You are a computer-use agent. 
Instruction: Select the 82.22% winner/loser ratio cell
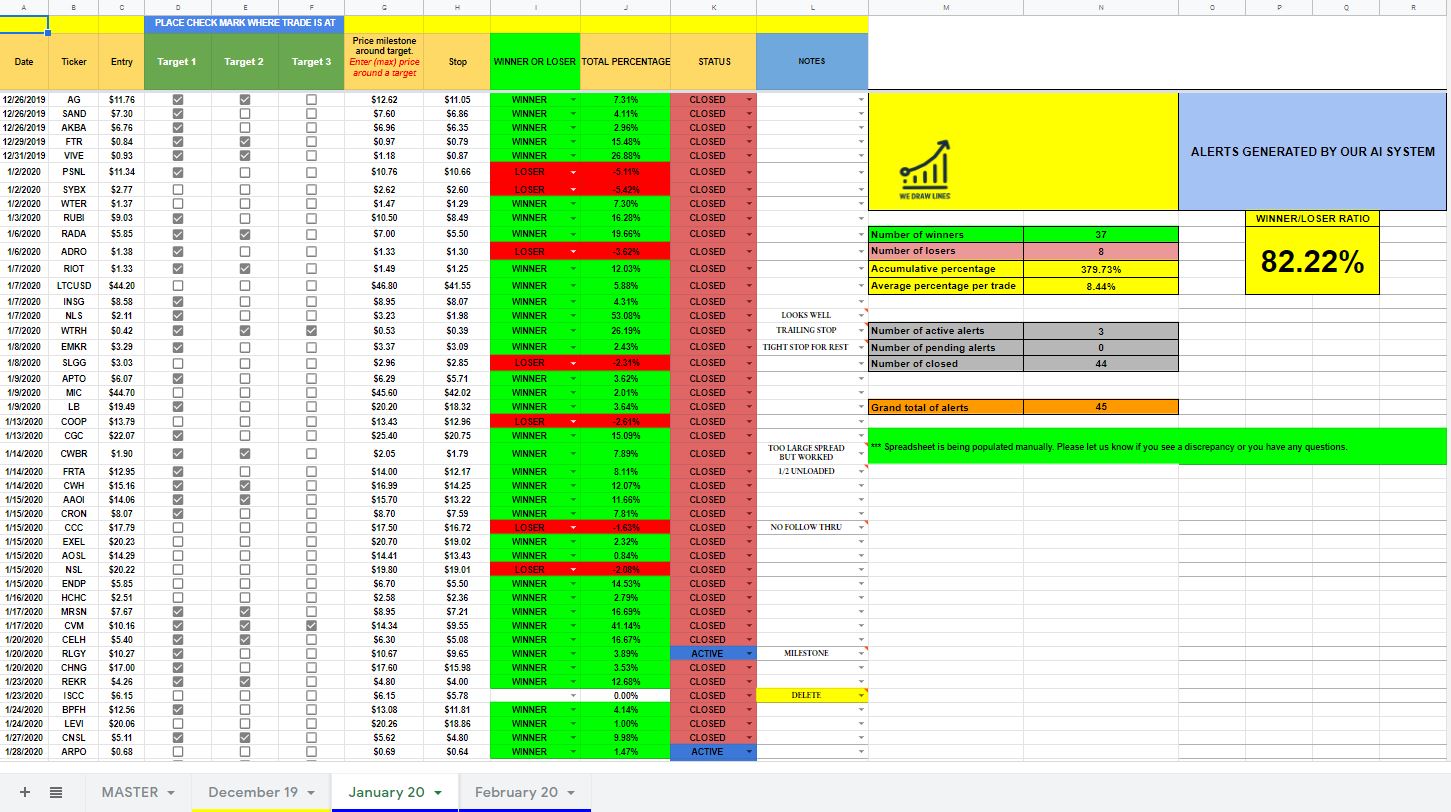(1312, 261)
